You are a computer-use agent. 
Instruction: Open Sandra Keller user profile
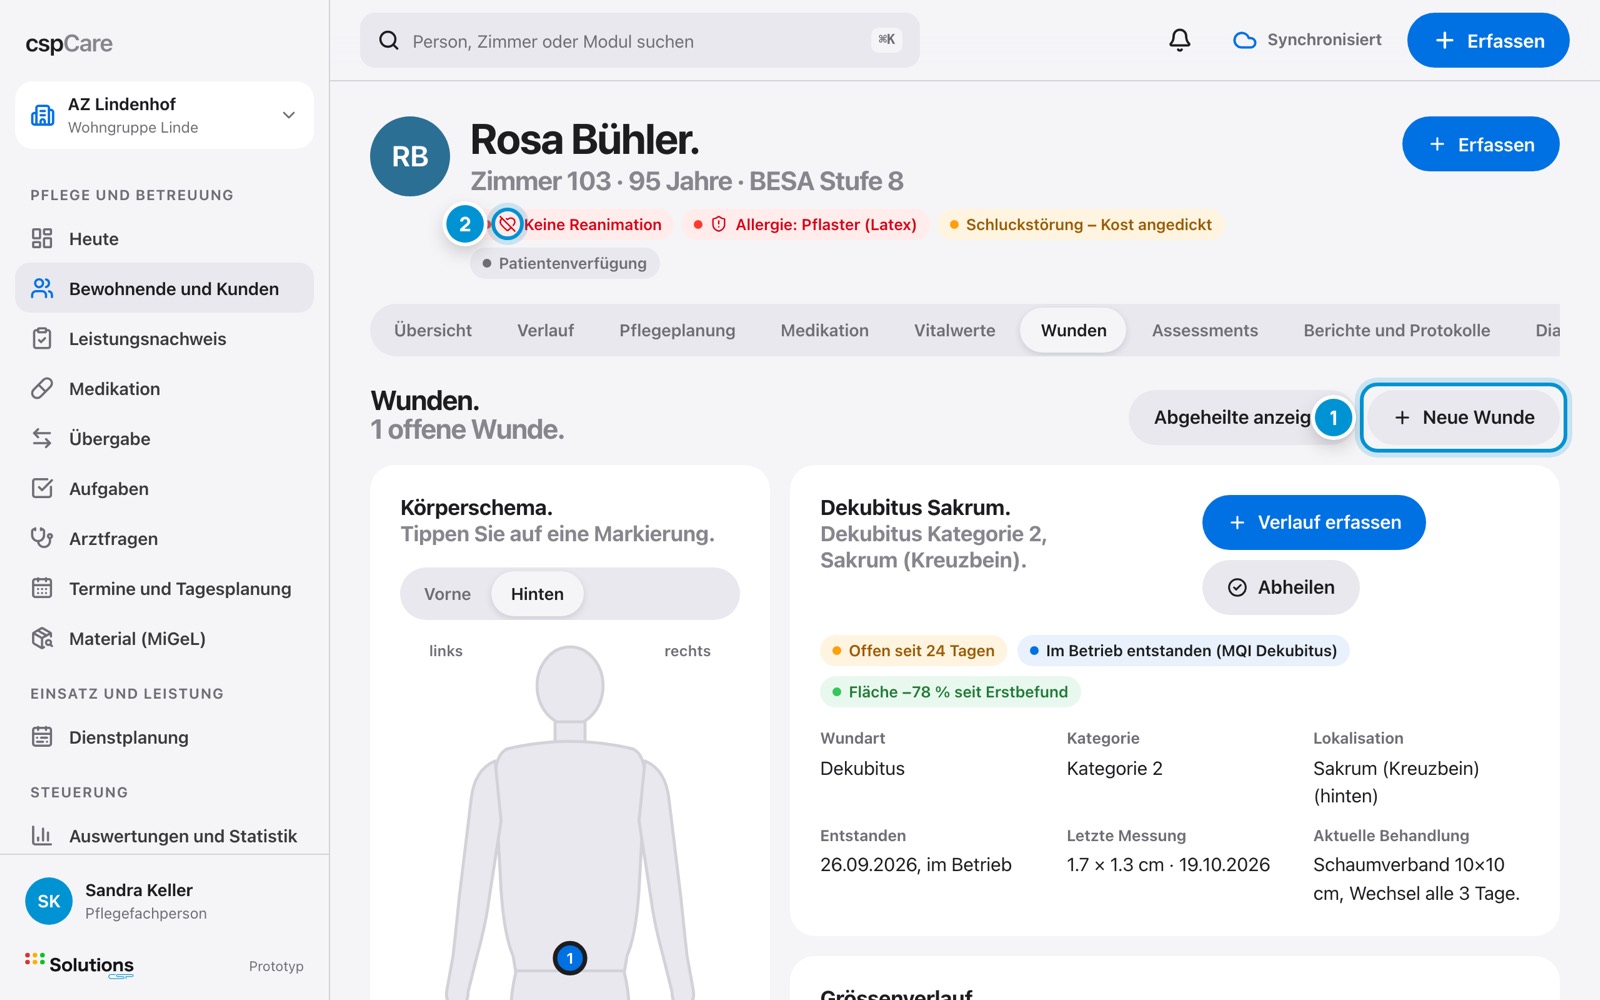point(164,901)
